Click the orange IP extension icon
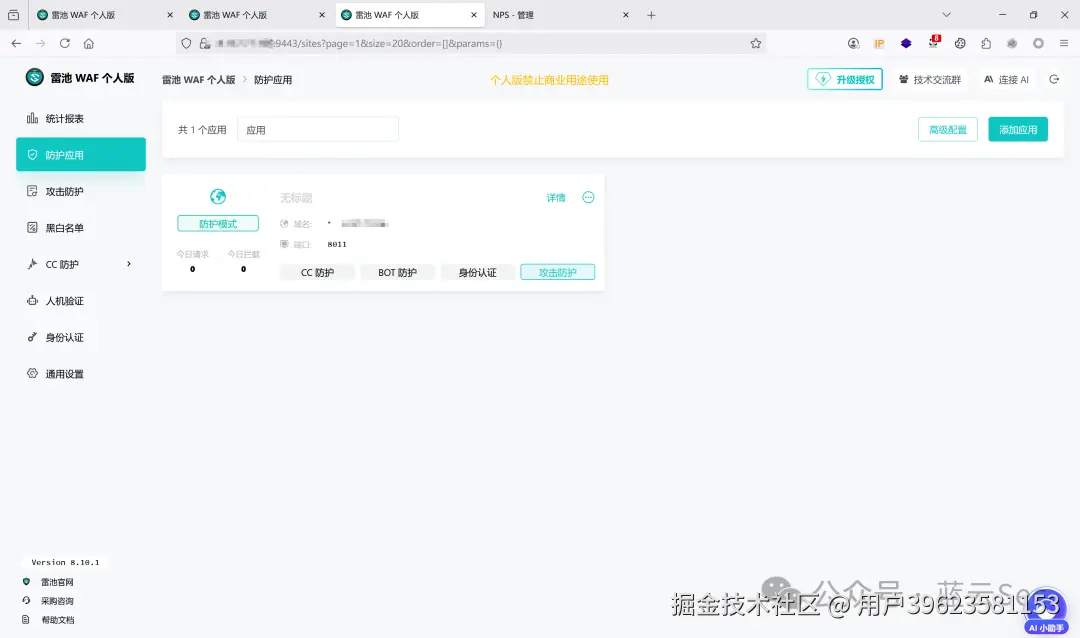Screen dimensions: 1080x638 tap(880, 43)
